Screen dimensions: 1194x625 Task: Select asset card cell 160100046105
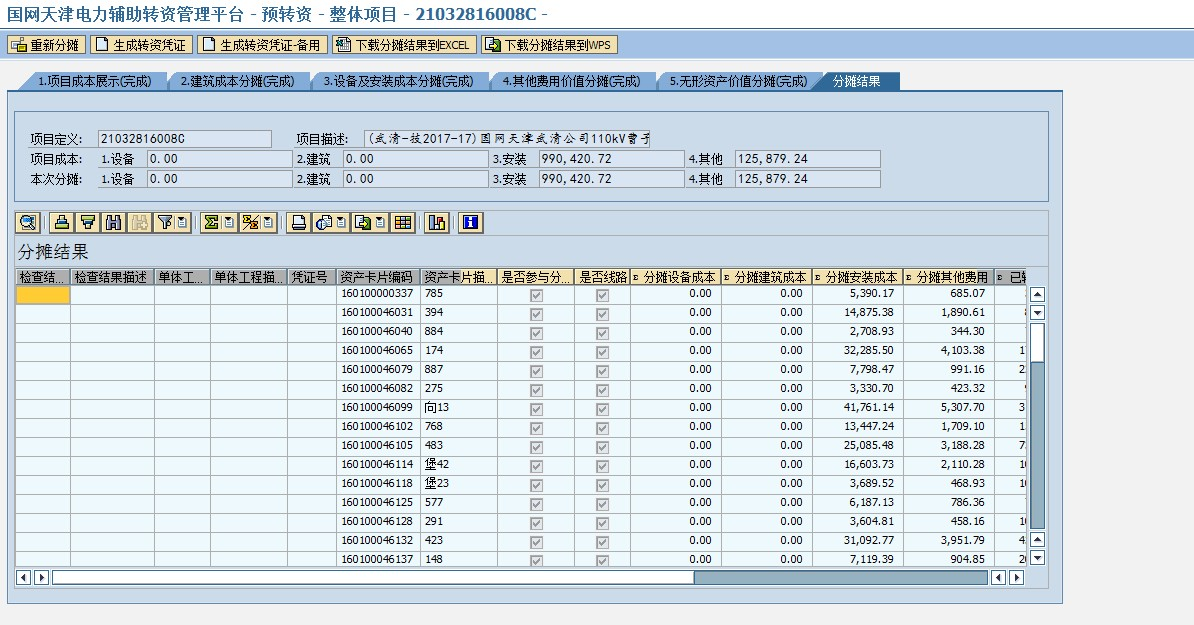[378, 446]
